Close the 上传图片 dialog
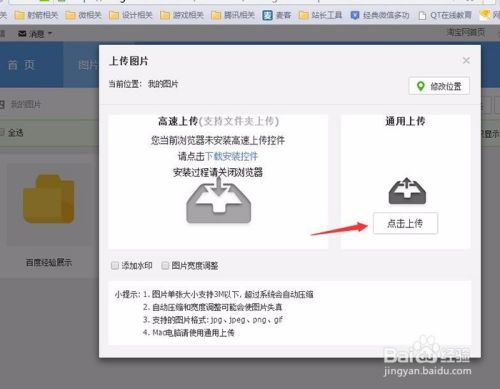500x389 pixels. coord(466,60)
